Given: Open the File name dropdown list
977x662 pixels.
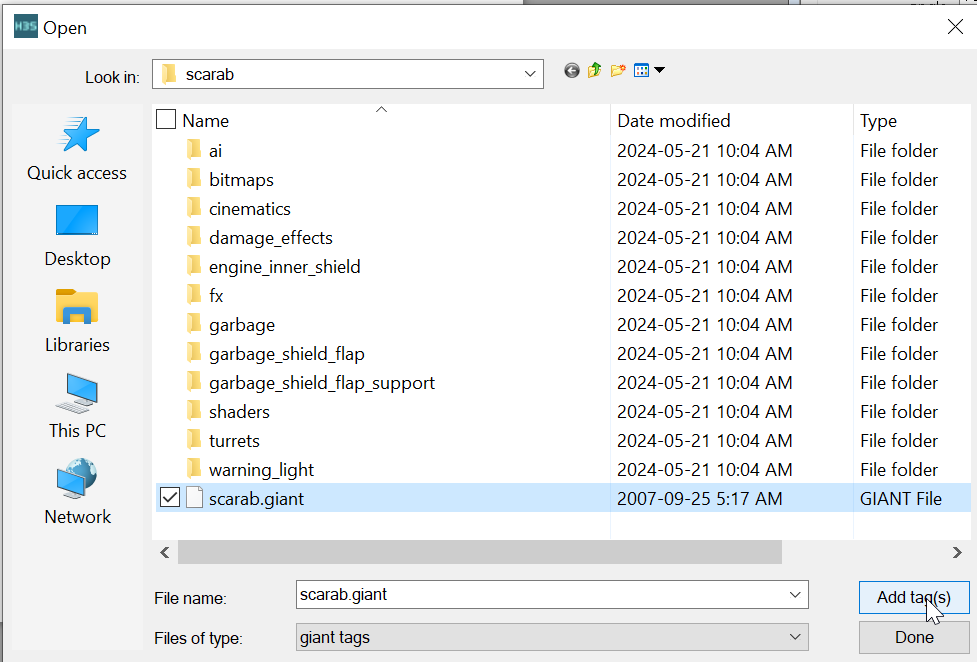Looking at the screenshot, I should coord(795,595).
